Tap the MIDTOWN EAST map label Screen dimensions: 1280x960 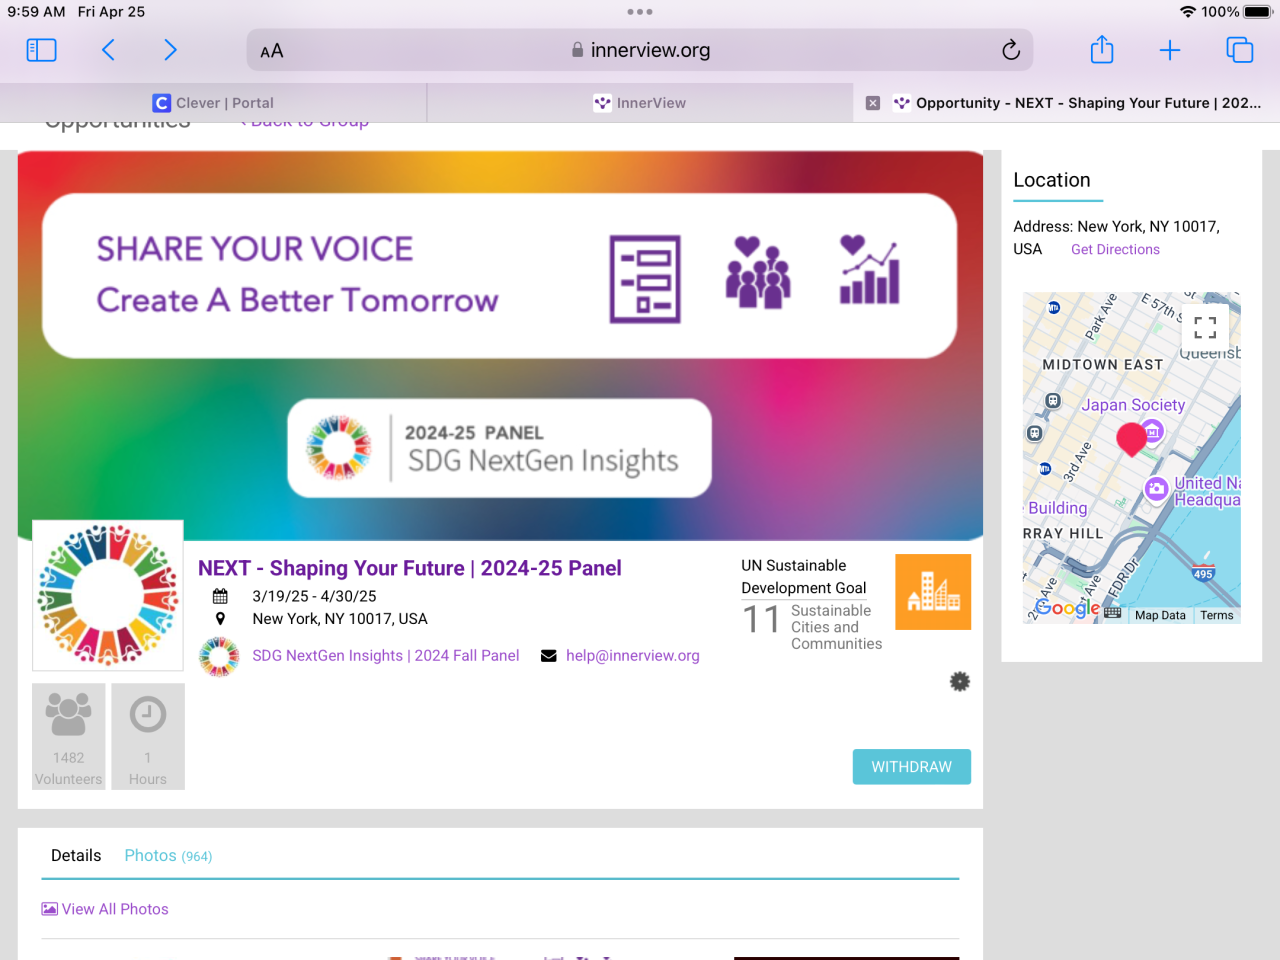(x=1103, y=365)
